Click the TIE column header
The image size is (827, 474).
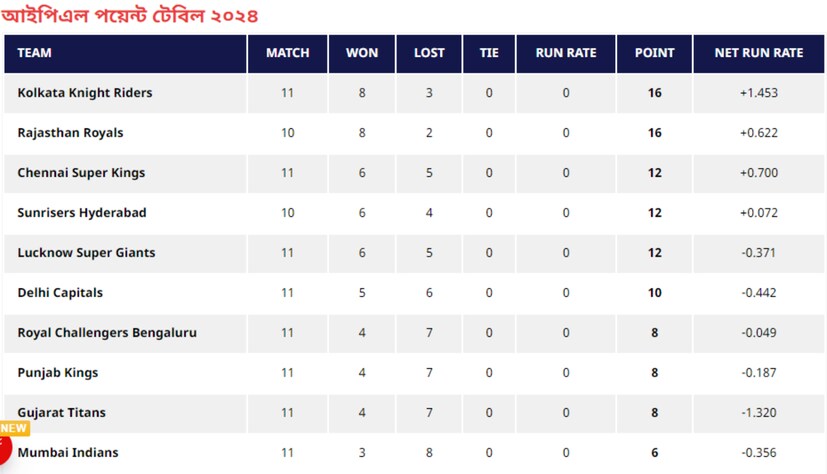[489, 53]
